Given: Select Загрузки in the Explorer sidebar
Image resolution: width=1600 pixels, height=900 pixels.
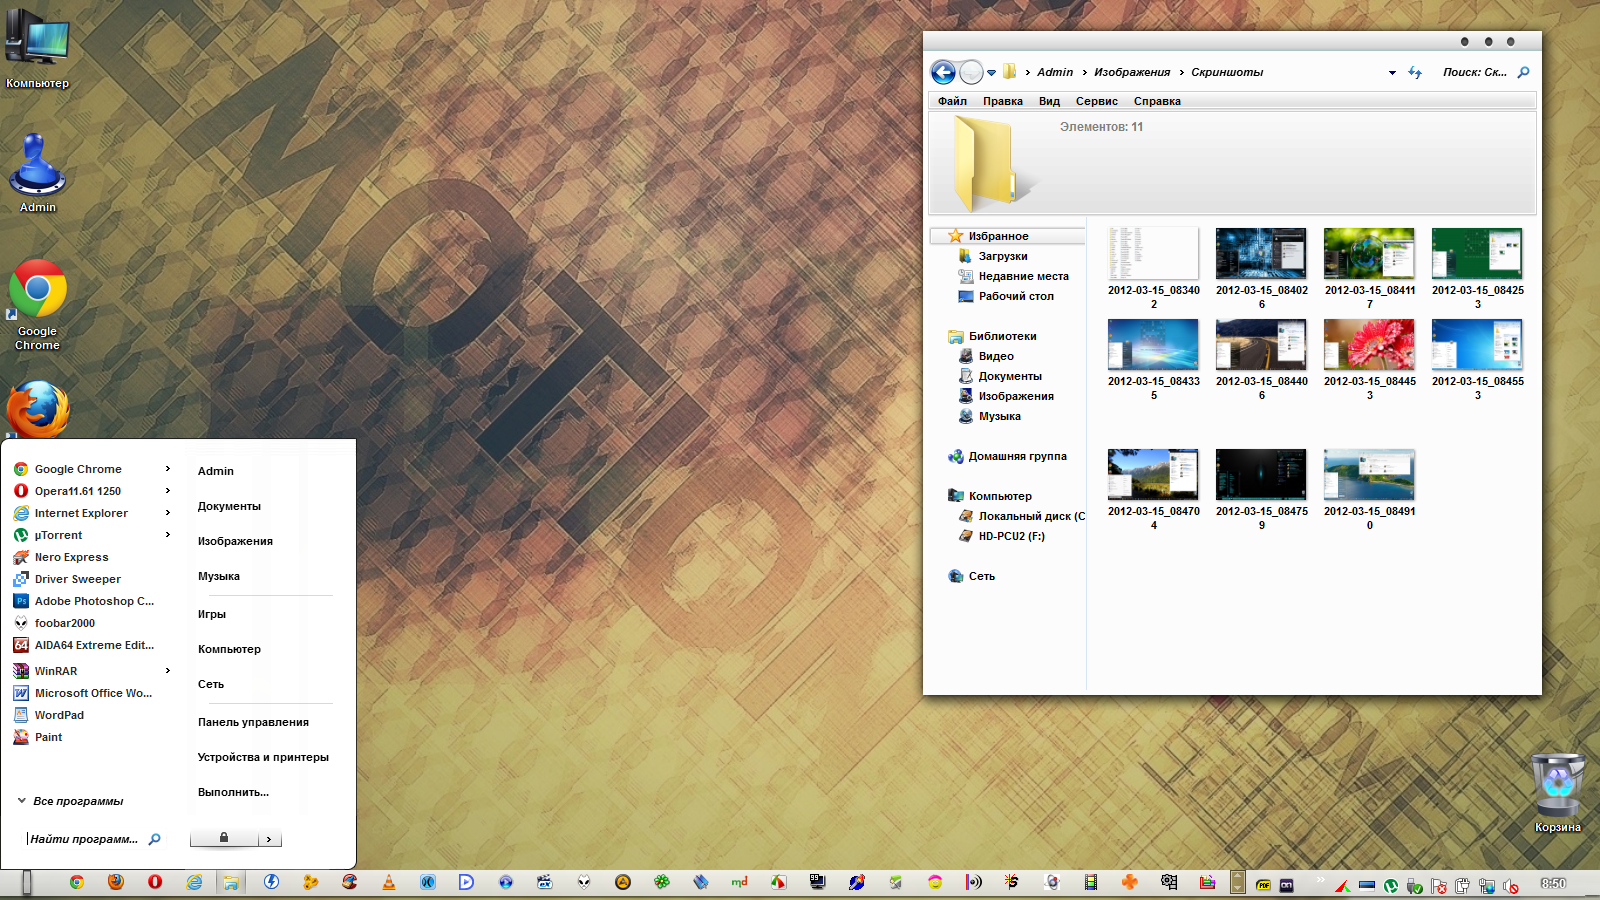Looking at the screenshot, I should (1002, 256).
